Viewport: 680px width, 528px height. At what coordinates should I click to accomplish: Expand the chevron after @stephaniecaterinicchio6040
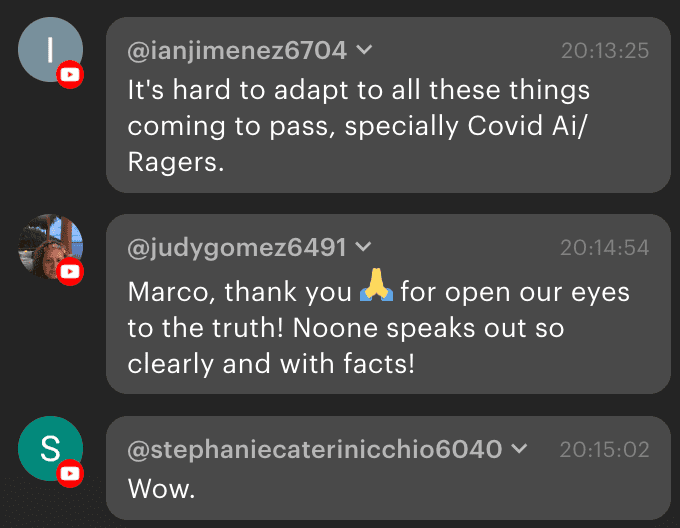pyautogui.click(x=518, y=449)
